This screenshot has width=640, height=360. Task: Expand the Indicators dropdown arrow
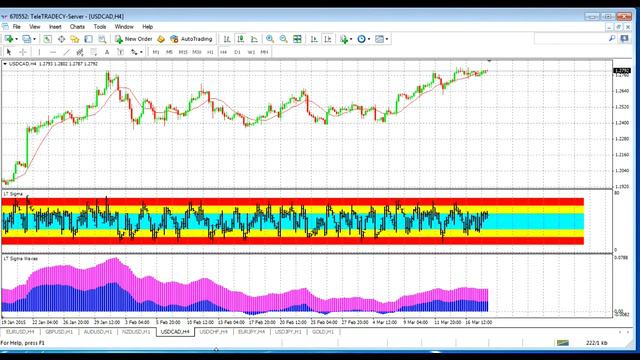(x=351, y=39)
